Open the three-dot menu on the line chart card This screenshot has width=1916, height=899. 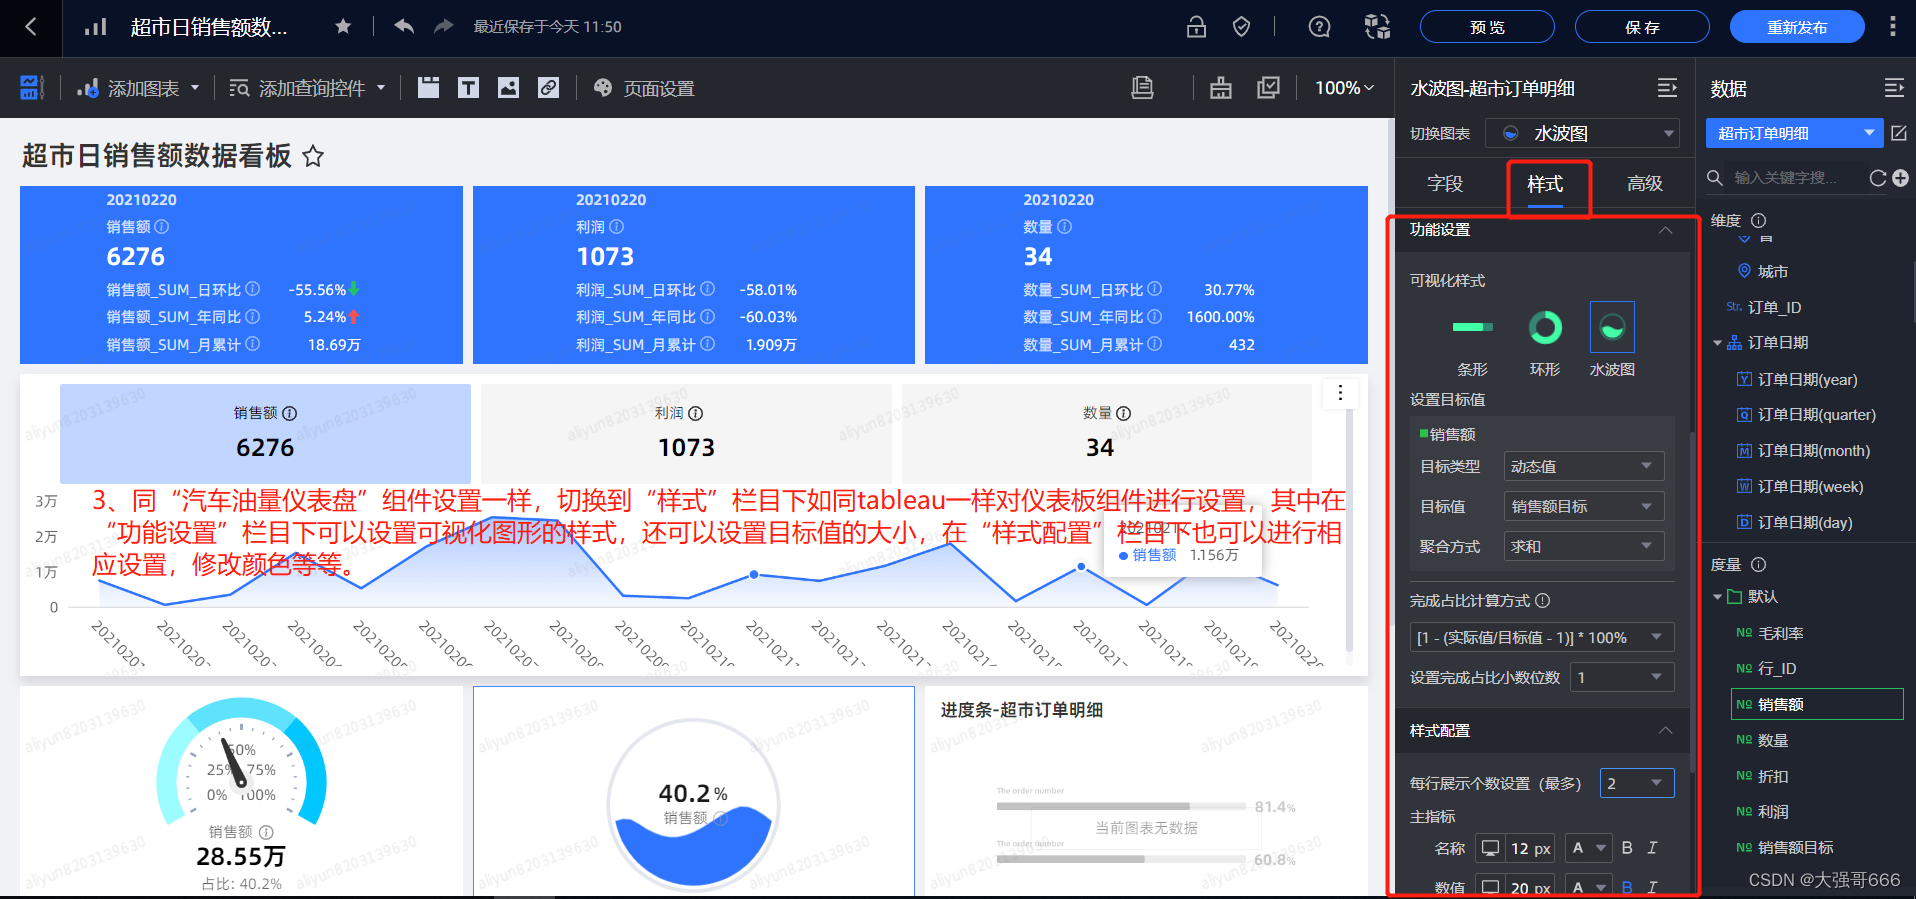tap(1340, 393)
